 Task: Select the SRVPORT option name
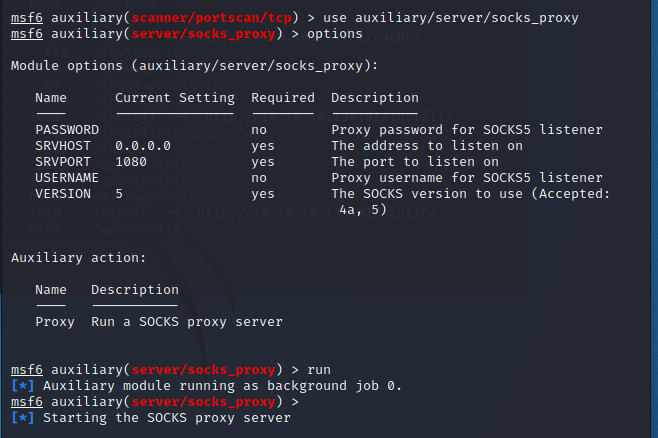coord(62,162)
